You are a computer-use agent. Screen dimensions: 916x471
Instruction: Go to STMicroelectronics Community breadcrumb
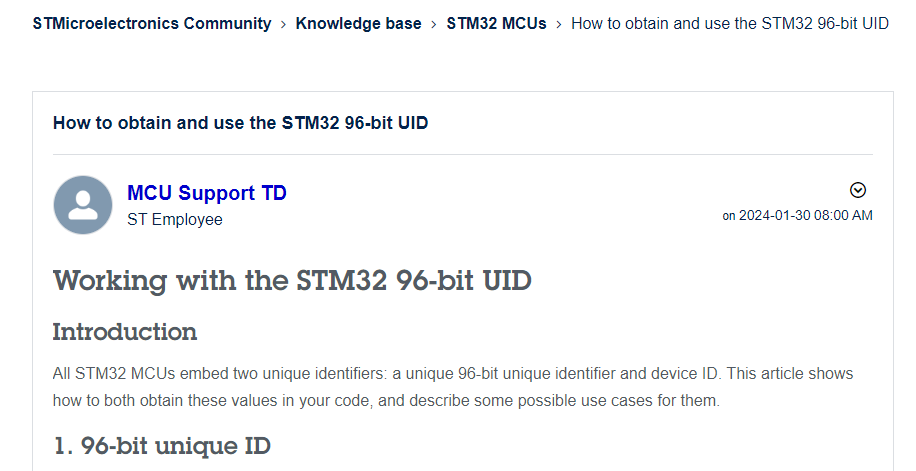(152, 24)
